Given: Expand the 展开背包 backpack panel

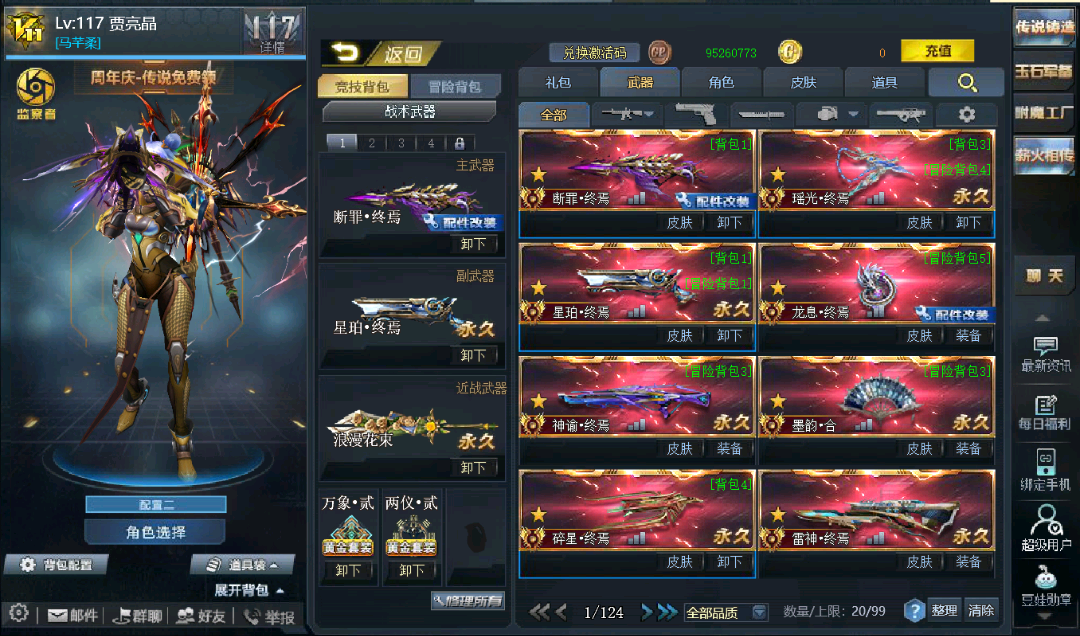Looking at the screenshot, I should 249,590.
